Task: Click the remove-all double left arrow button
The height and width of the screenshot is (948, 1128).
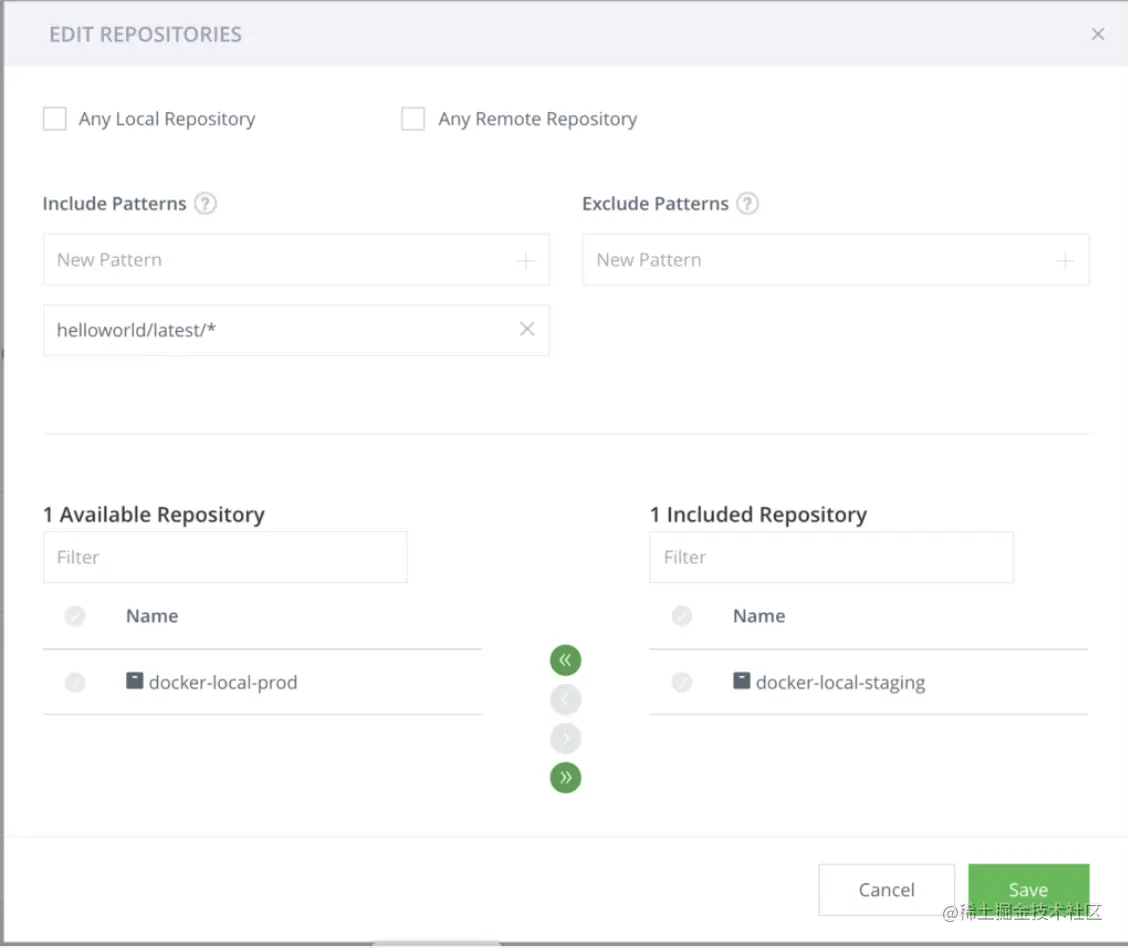Action: pos(565,660)
